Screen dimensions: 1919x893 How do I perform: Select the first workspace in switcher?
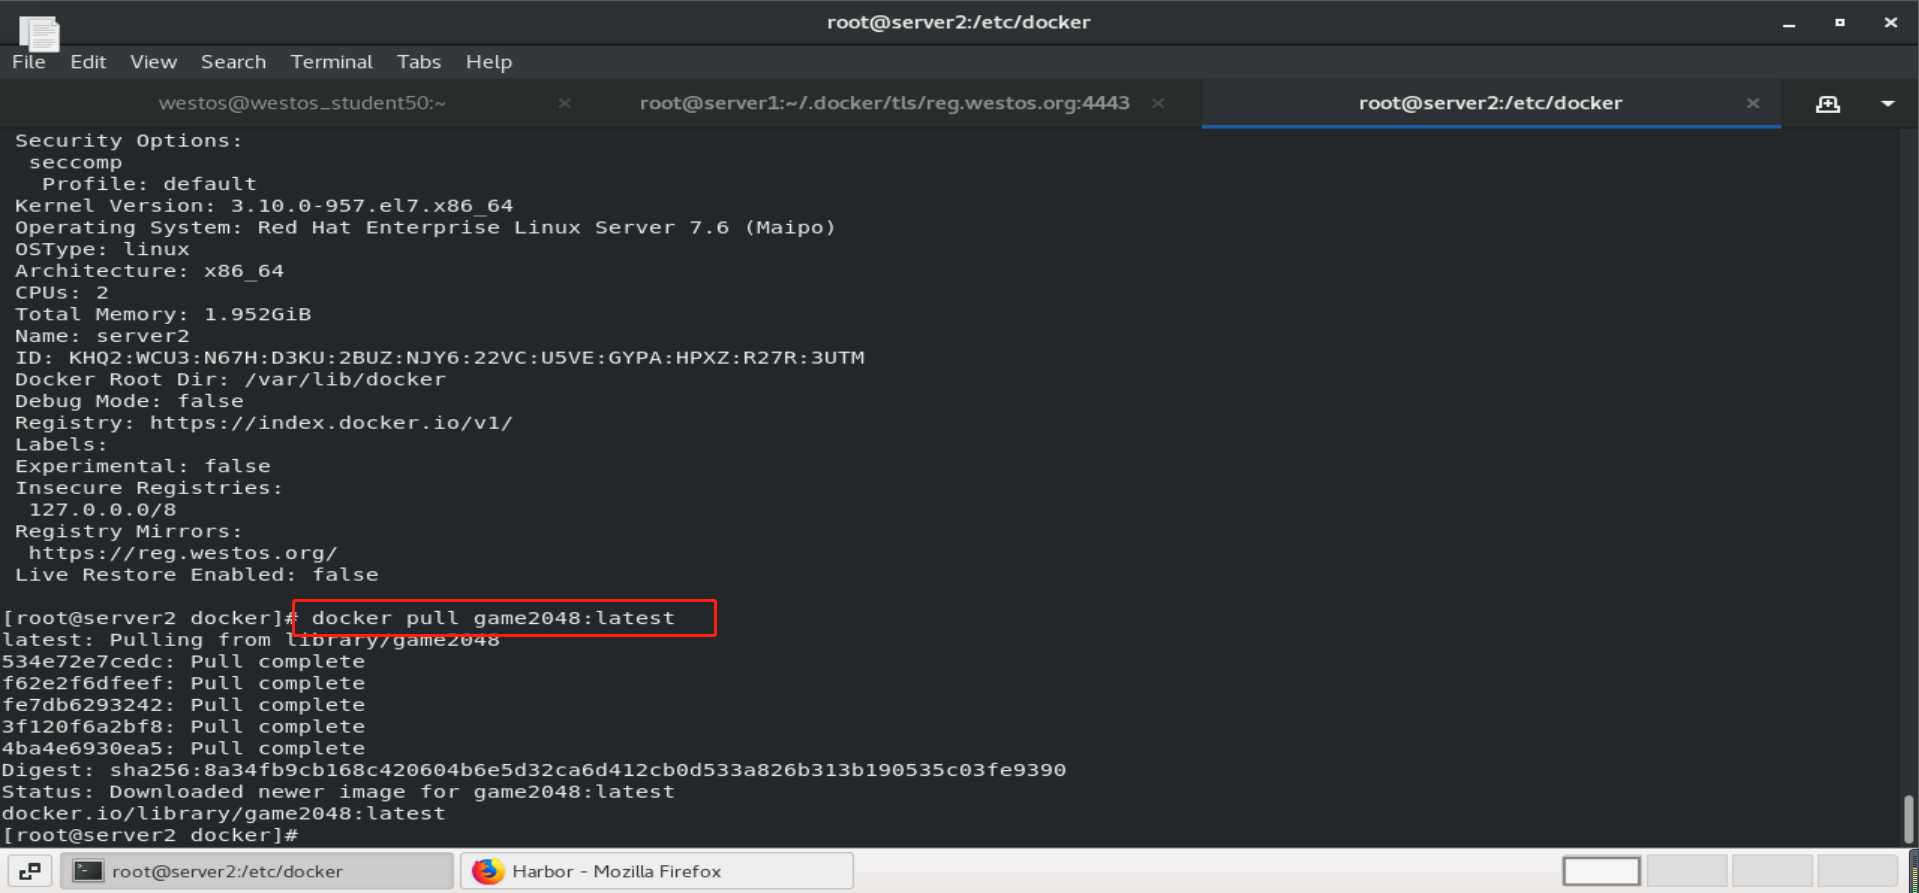[x=1601, y=871]
